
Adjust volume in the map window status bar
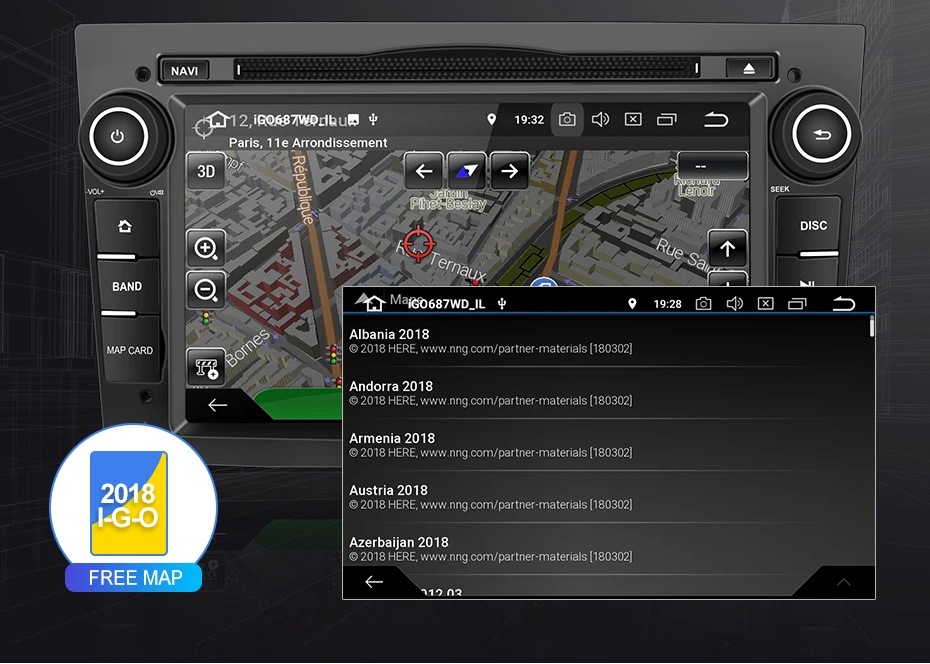(x=600, y=120)
